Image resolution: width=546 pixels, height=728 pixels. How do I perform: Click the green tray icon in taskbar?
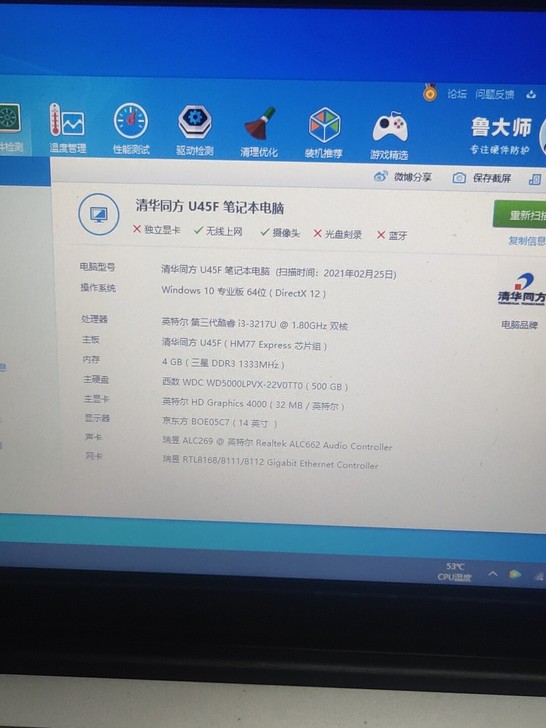point(515,574)
